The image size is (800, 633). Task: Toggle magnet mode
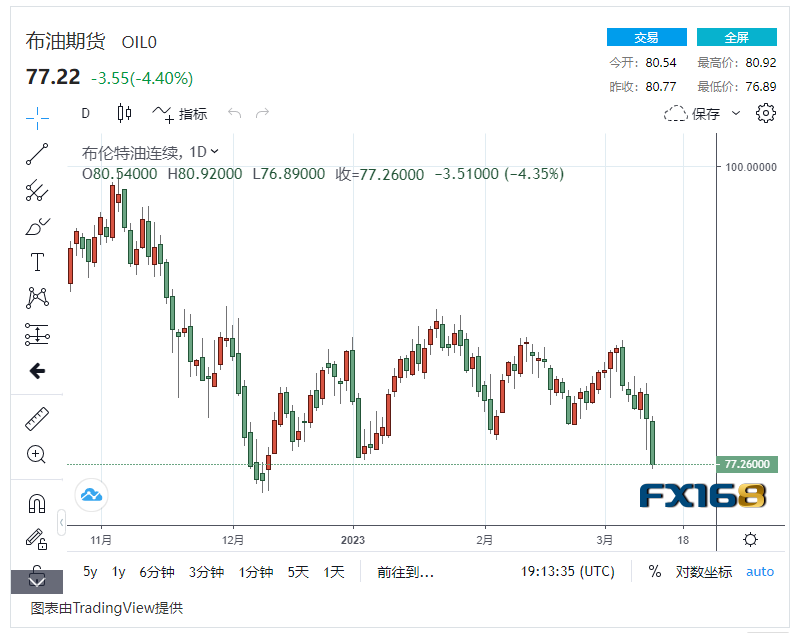click(x=37, y=503)
